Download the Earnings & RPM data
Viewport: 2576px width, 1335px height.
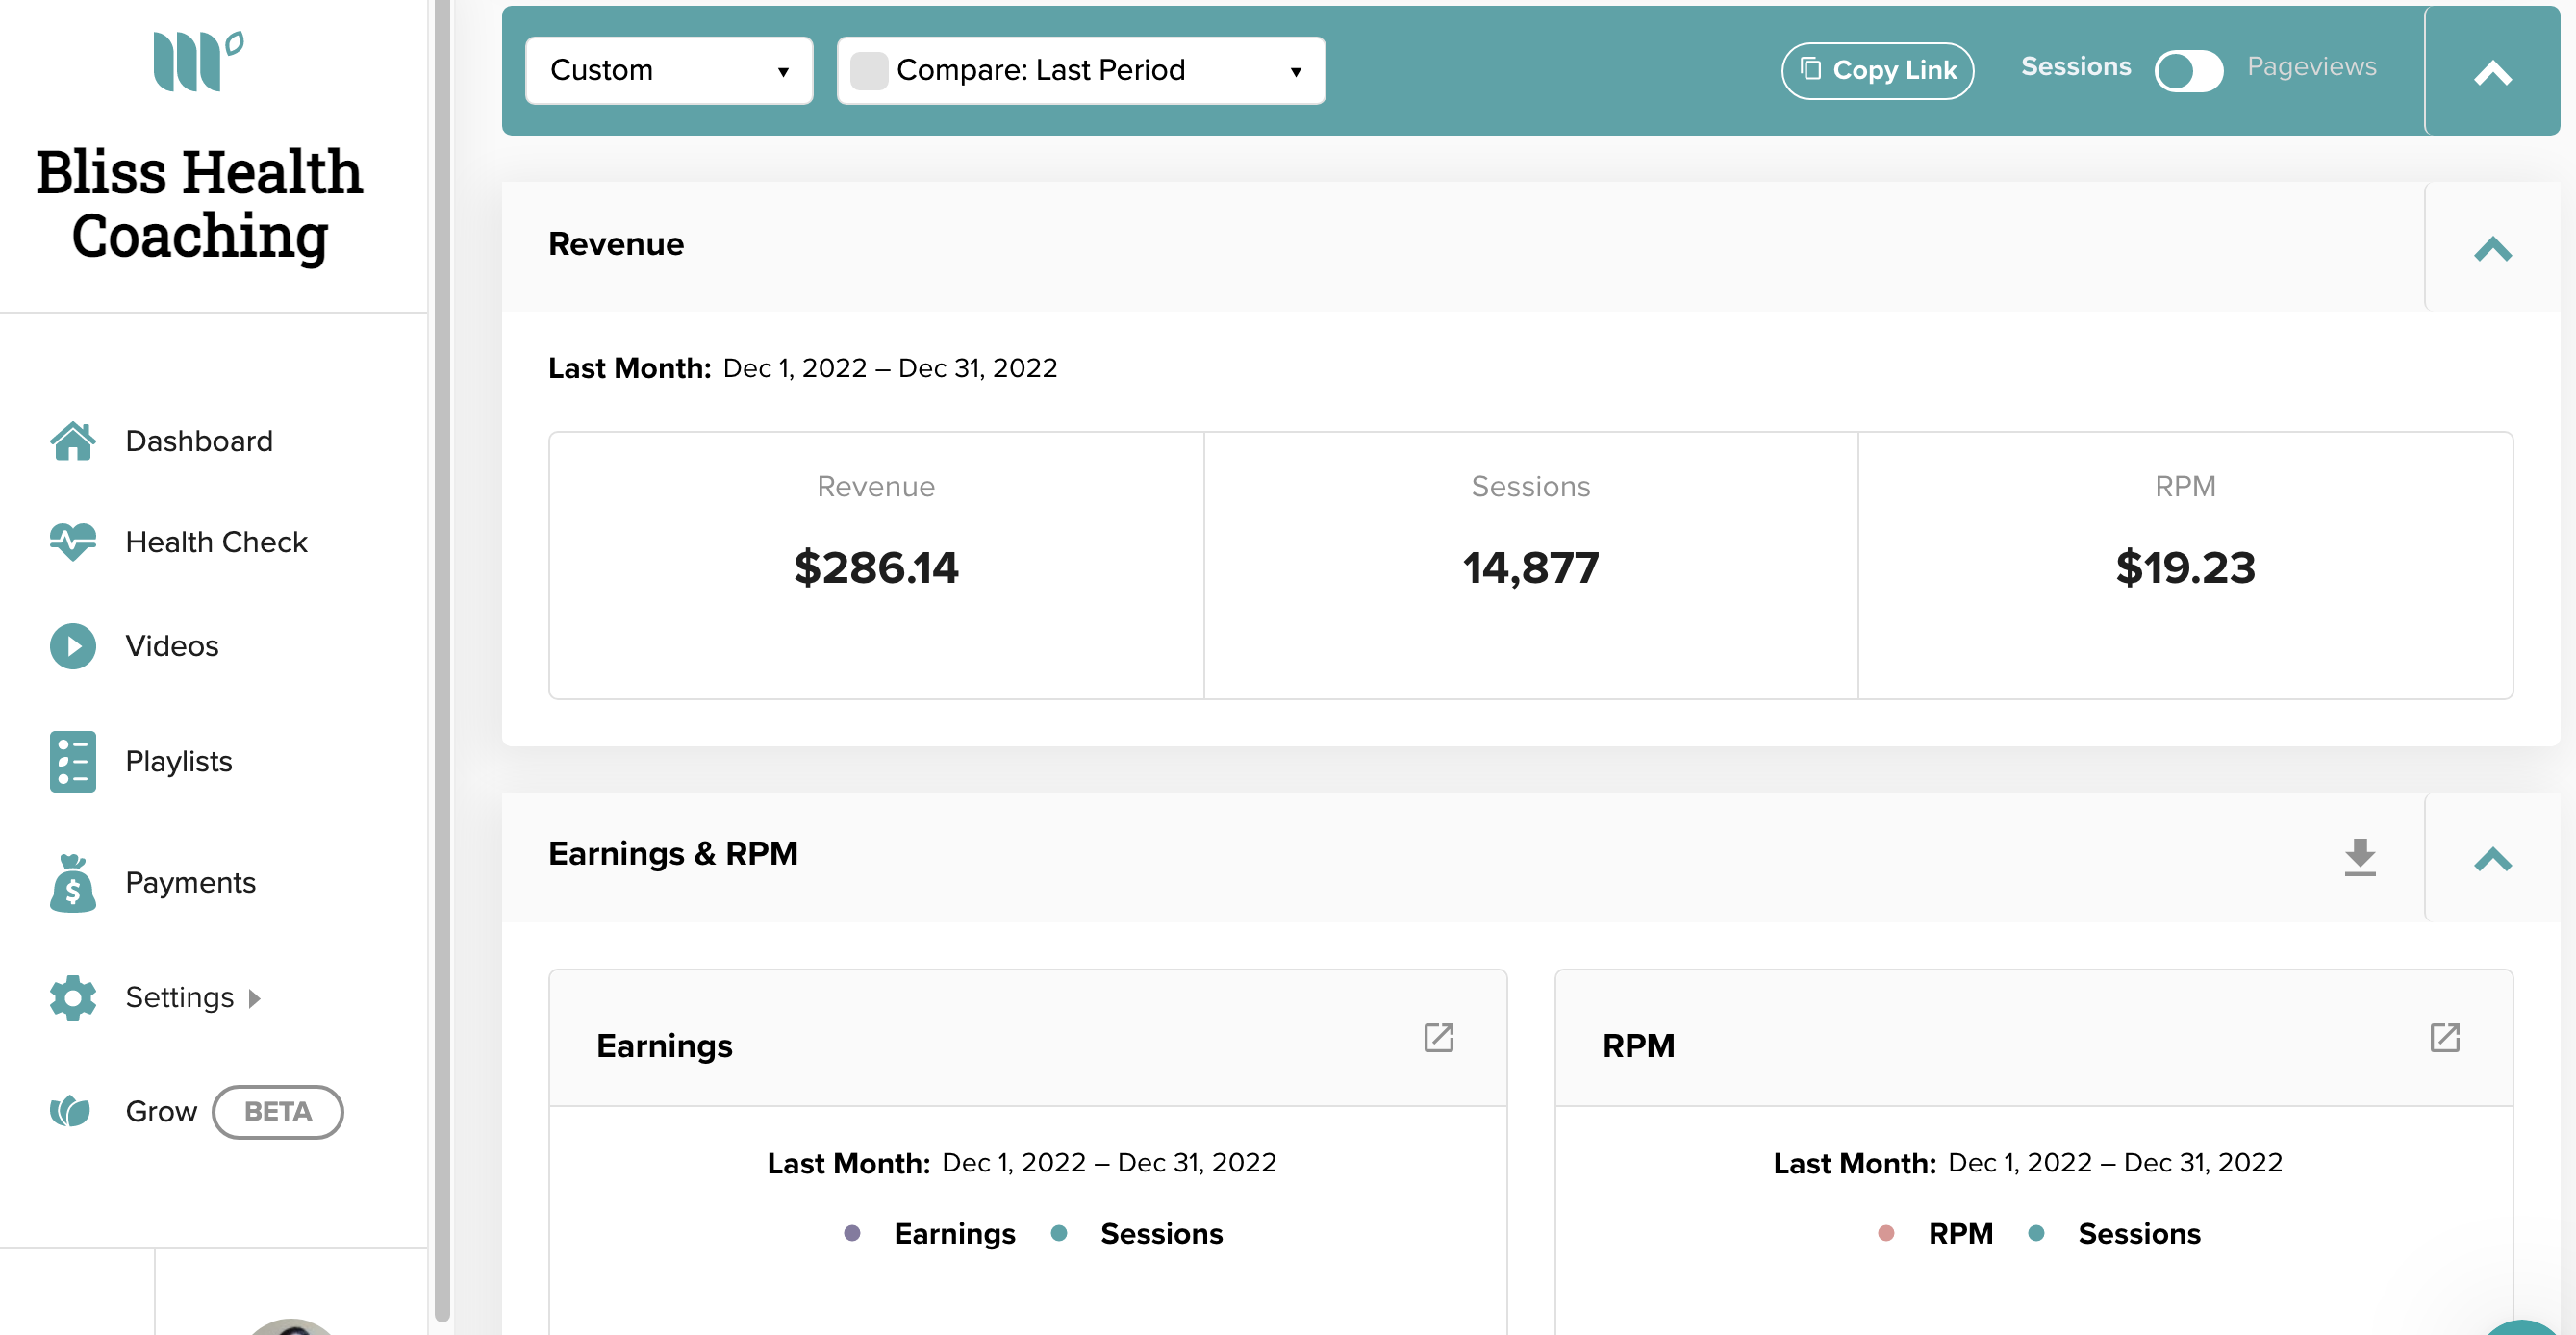[2360, 857]
